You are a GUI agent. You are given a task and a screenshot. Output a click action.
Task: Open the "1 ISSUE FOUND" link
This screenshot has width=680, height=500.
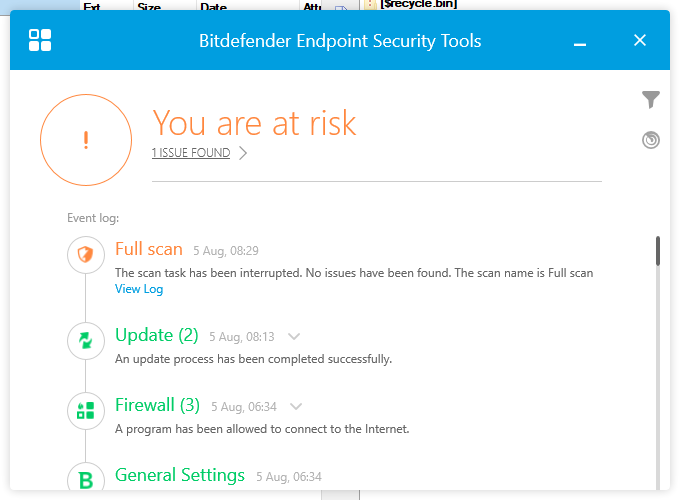click(191, 153)
